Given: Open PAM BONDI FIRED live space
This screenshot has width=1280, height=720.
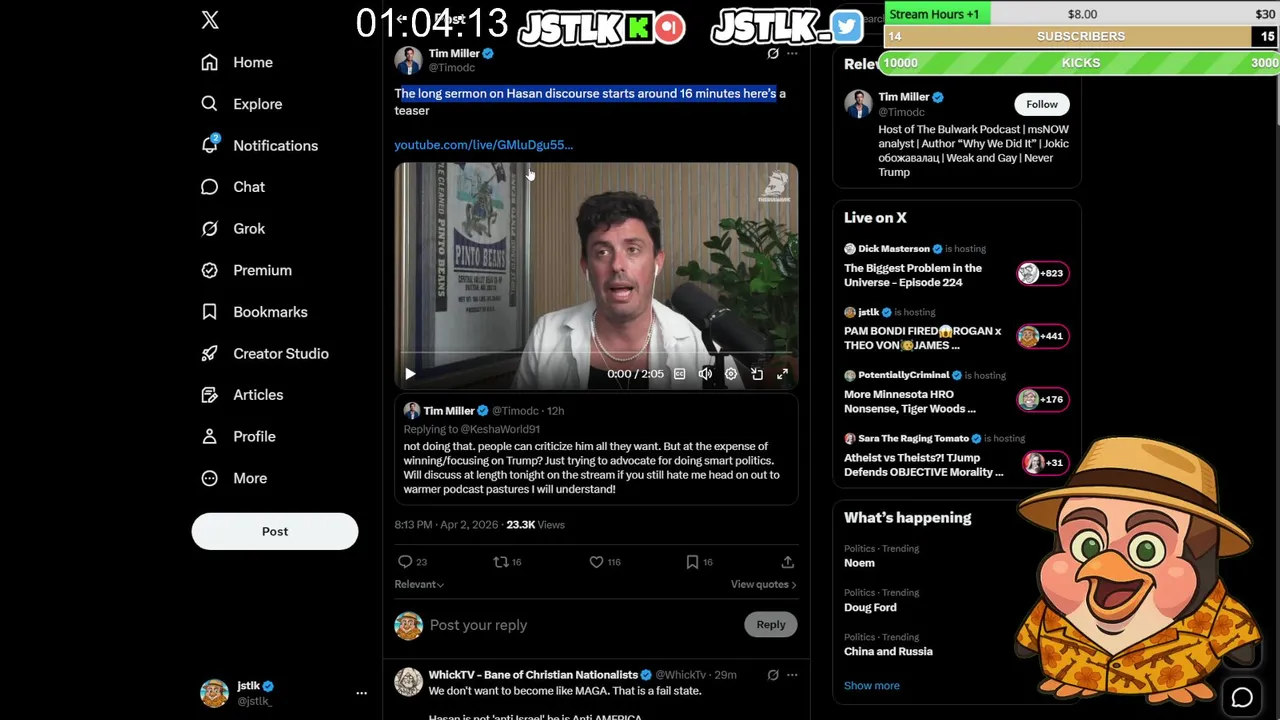Looking at the screenshot, I should coord(922,338).
